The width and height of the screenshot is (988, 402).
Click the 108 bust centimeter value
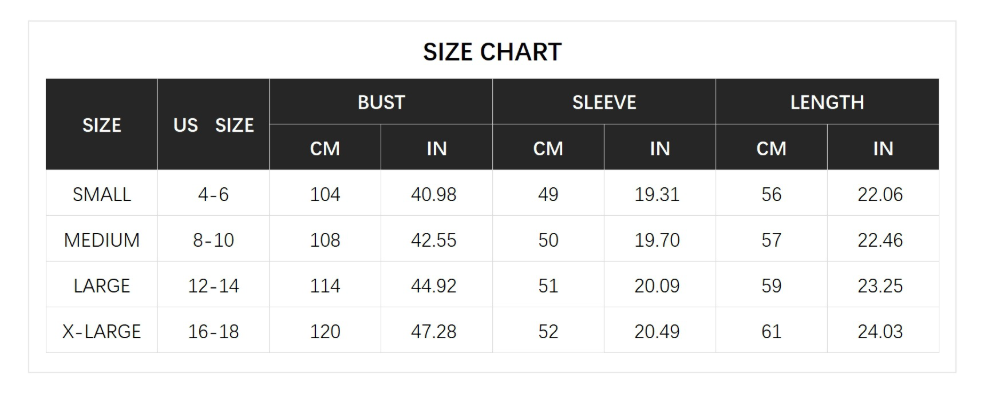point(325,240)
